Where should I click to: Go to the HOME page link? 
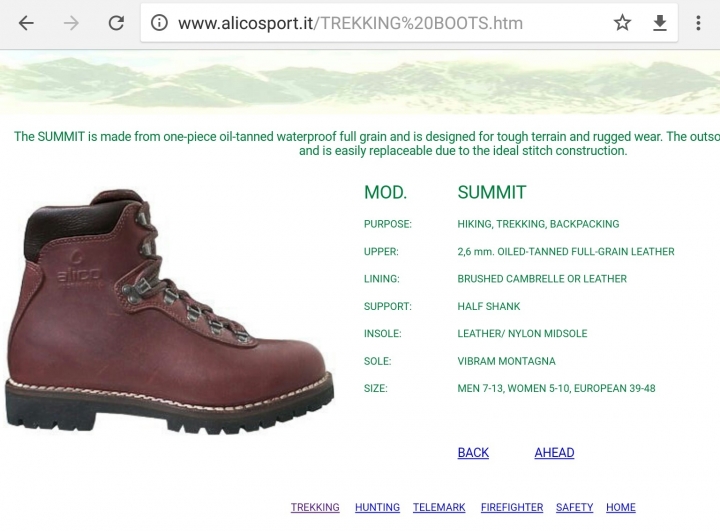(621, 507)
